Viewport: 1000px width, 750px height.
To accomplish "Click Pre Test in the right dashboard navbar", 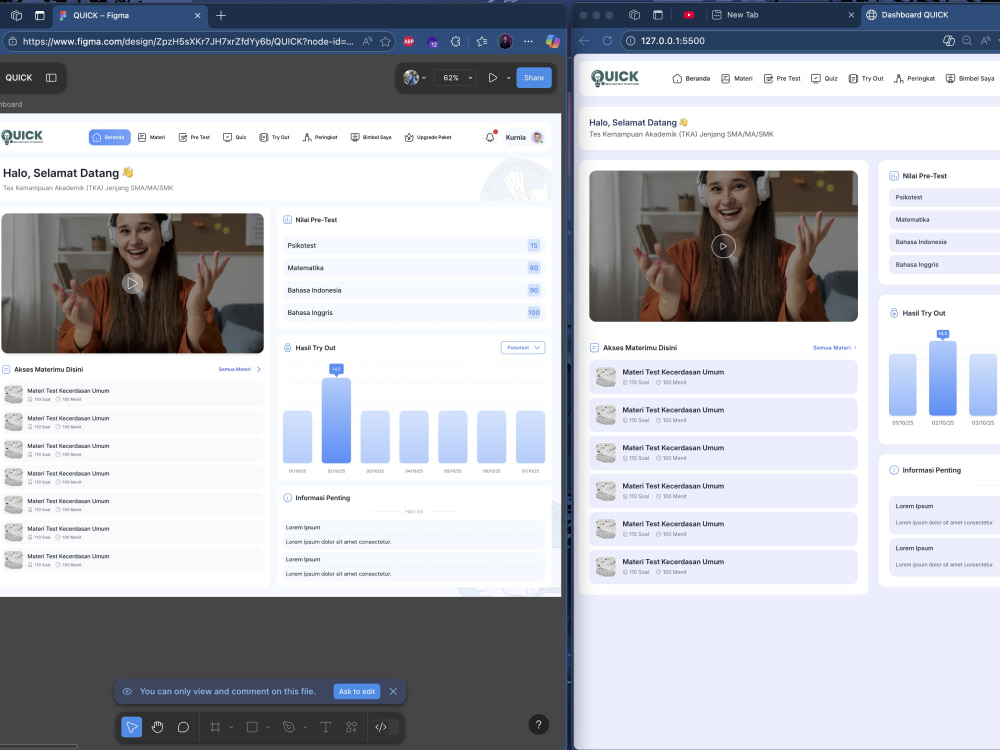I will click(782, 78).
